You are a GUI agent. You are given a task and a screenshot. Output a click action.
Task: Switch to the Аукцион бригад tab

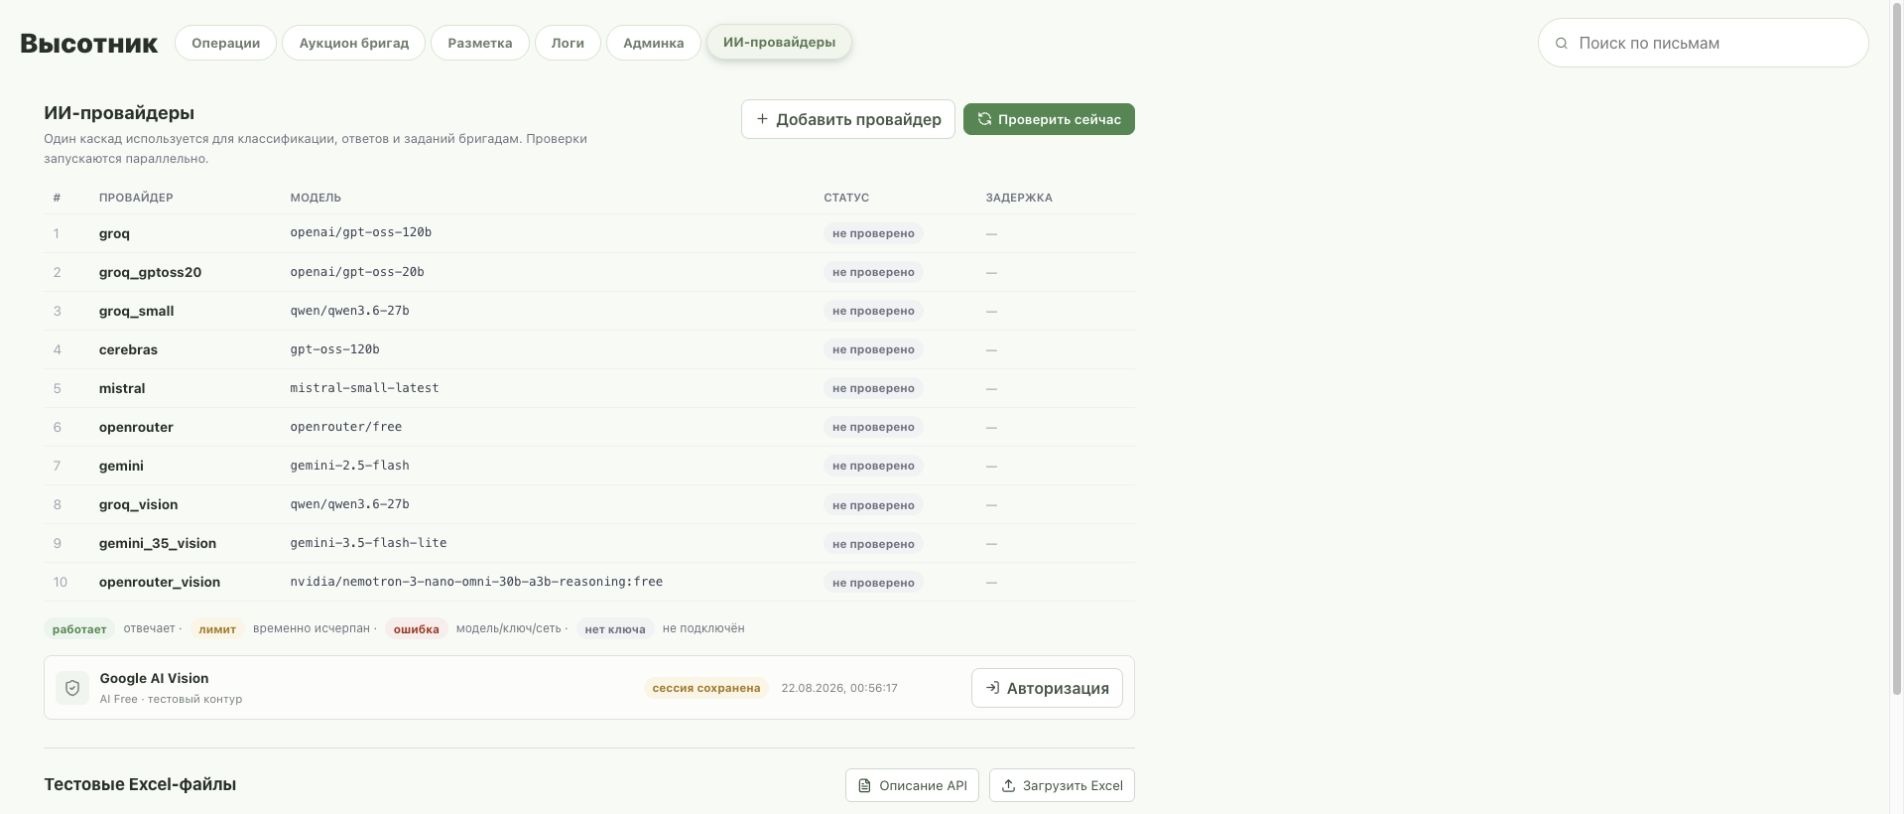coord(354,43)
